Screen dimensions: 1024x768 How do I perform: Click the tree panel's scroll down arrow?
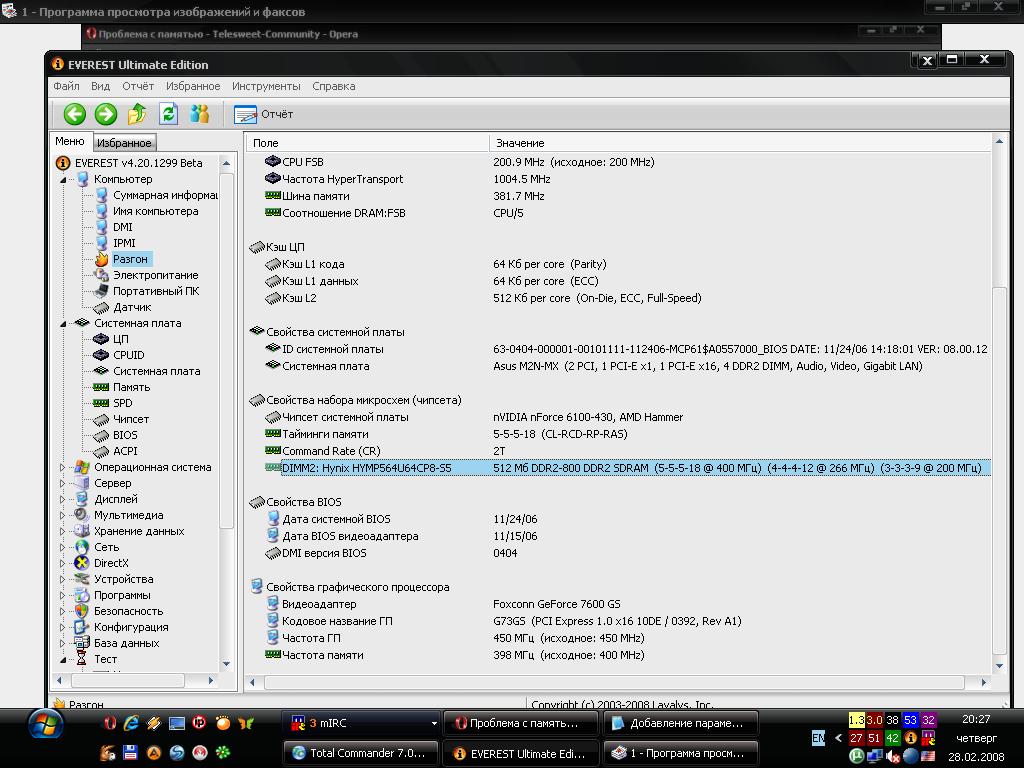tap(226, 664)
